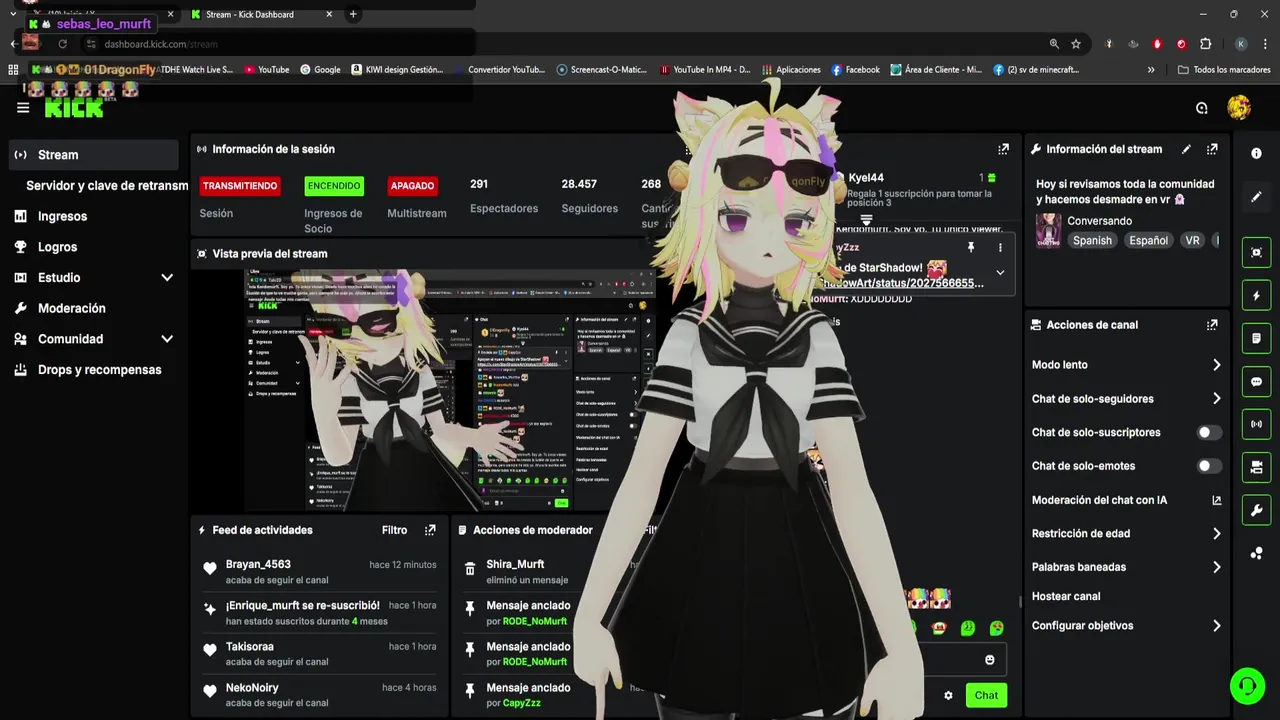Click the three-dots icon in right sidebar
Screen dimensions: 1280x720
point(1256,553)
